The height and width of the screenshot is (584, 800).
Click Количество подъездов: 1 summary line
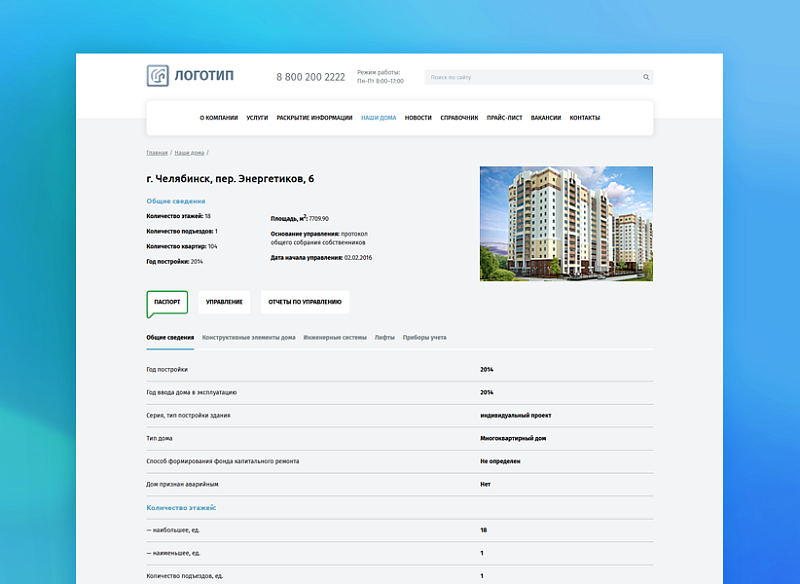tap(182, 232)
